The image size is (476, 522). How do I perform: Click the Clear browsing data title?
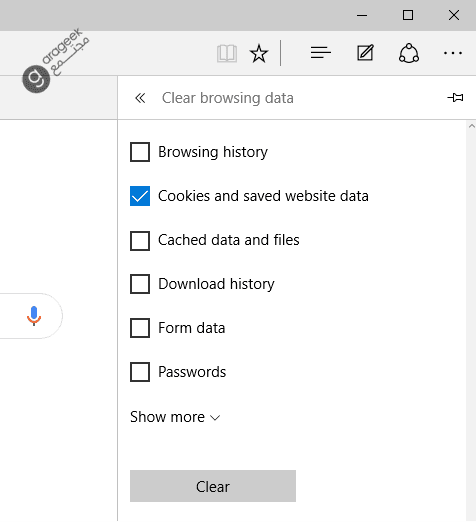coord(228,98)
